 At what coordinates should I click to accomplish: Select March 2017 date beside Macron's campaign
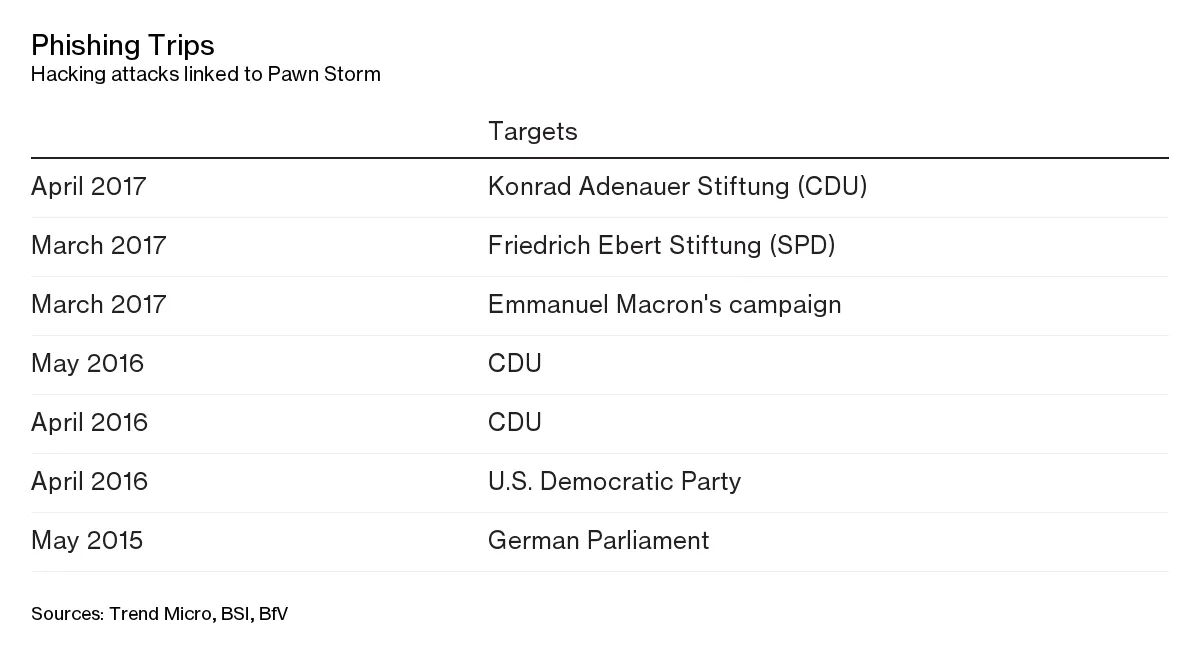tap(98, 305)
